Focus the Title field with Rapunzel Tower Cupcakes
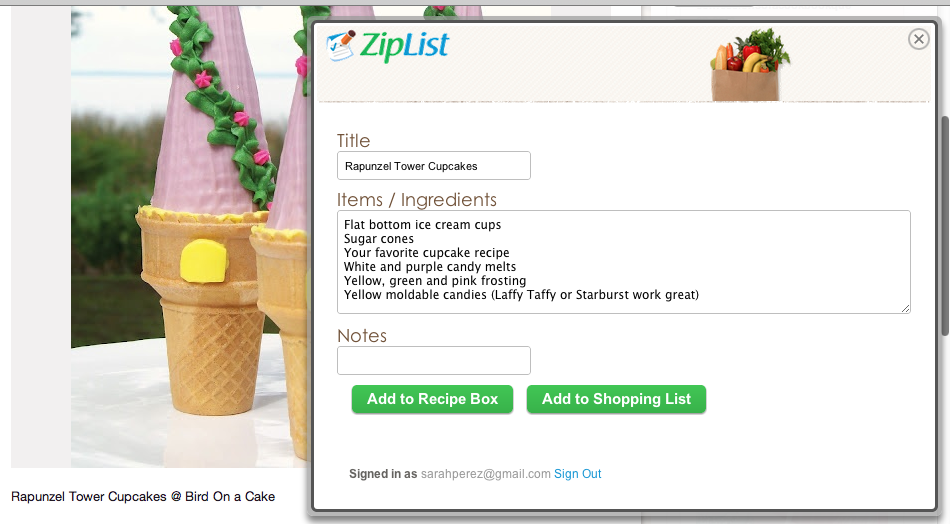The height and width of the screenshot is (524, 950). (x=434, y=165)
